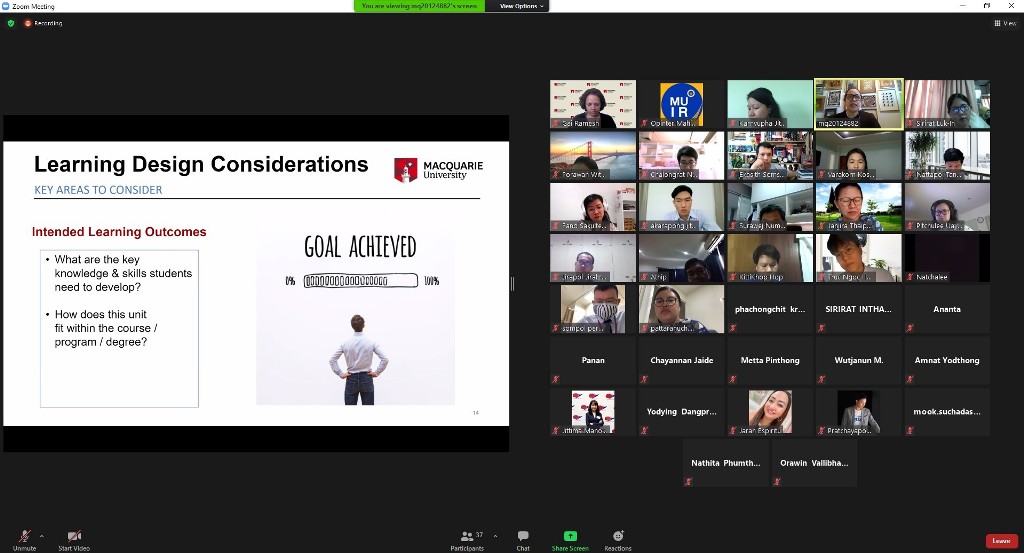Click the green Share Screen icon

(x=570, y=539)
